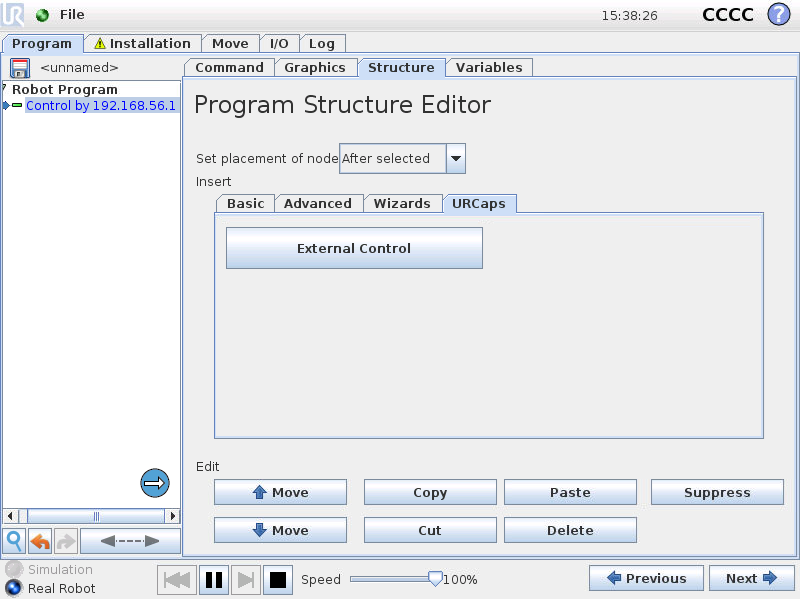The width and height of the screenshot is (800, 599).
Task: Collapse the Robot Program tree node
Action: pyautogui.click(x=5, y=88)
